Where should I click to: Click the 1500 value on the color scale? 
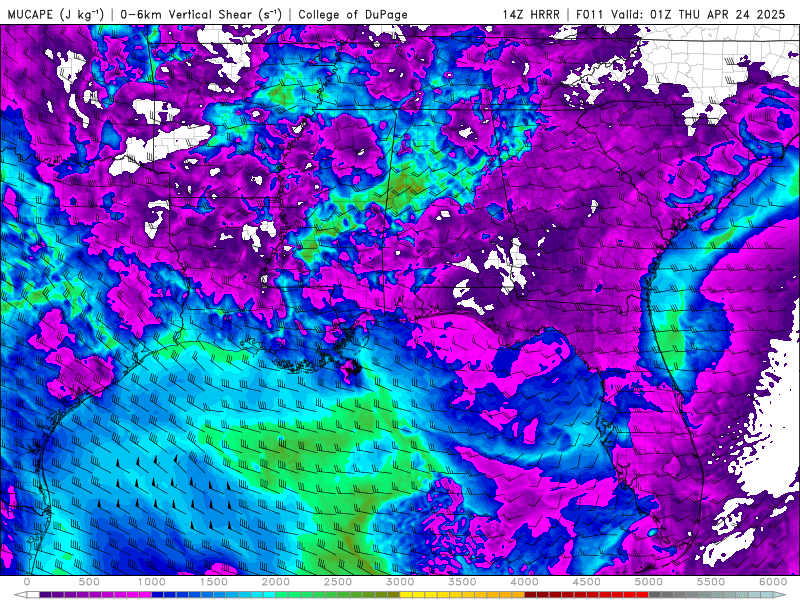[x=214, y=582]
